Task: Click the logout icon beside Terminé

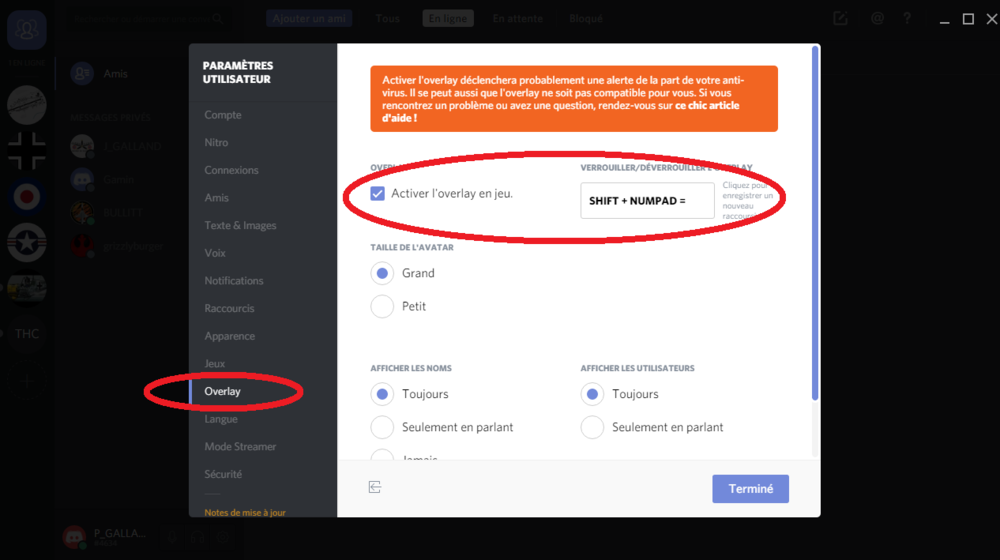Action: pyautogui.click(x=375, y=487)
